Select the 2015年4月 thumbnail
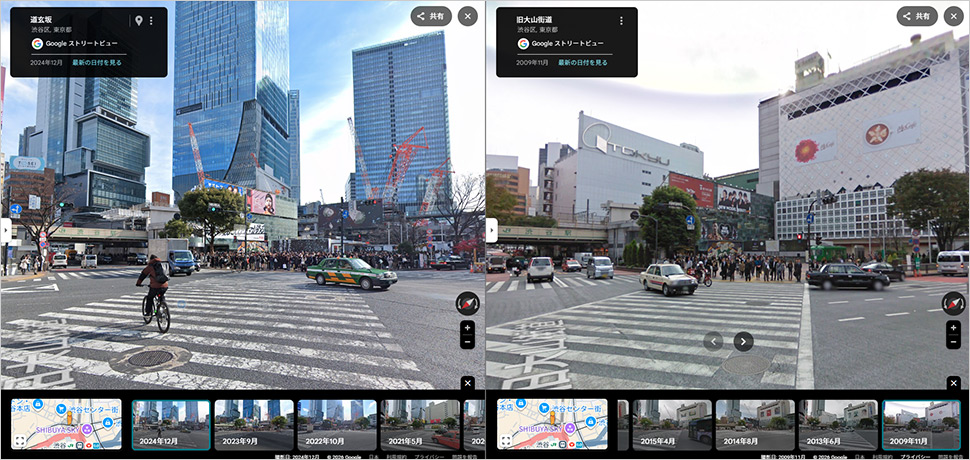 tap(672, 424)
